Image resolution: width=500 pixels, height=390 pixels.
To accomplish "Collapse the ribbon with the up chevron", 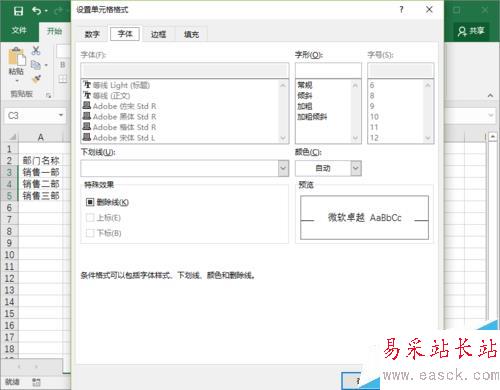I will (490, 95).
